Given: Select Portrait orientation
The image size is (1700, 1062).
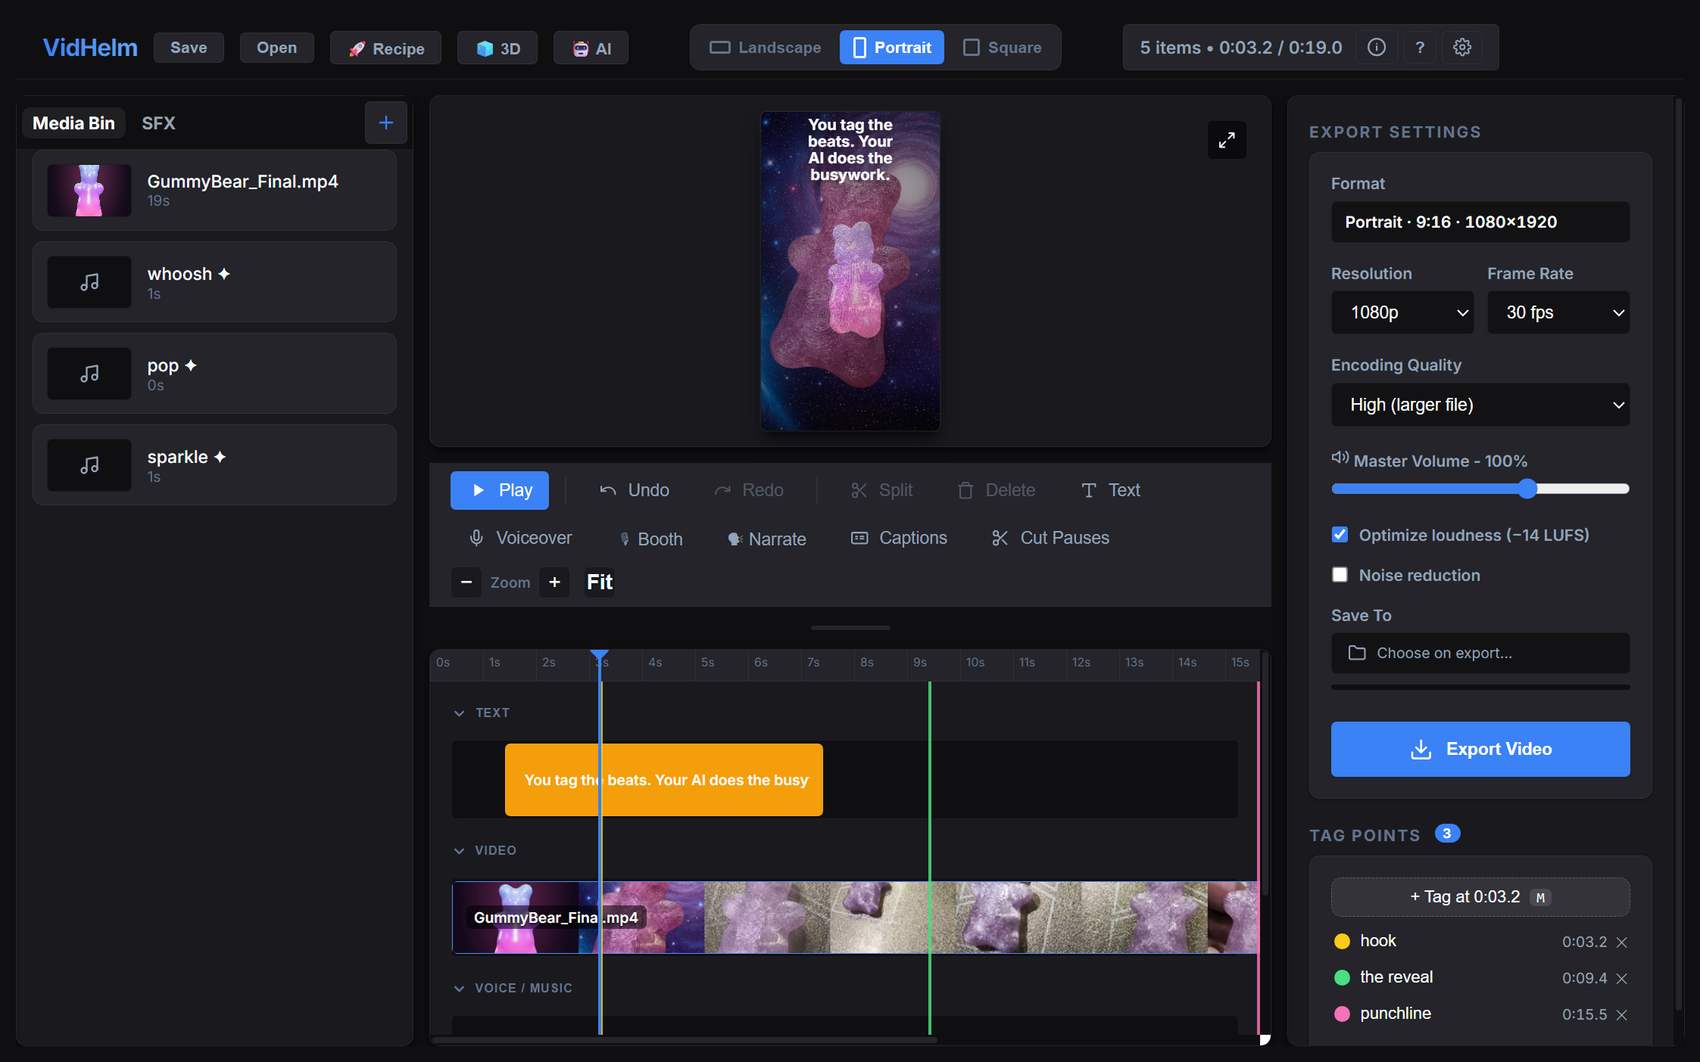Looking at the screenshot, I should click(891, 47).
